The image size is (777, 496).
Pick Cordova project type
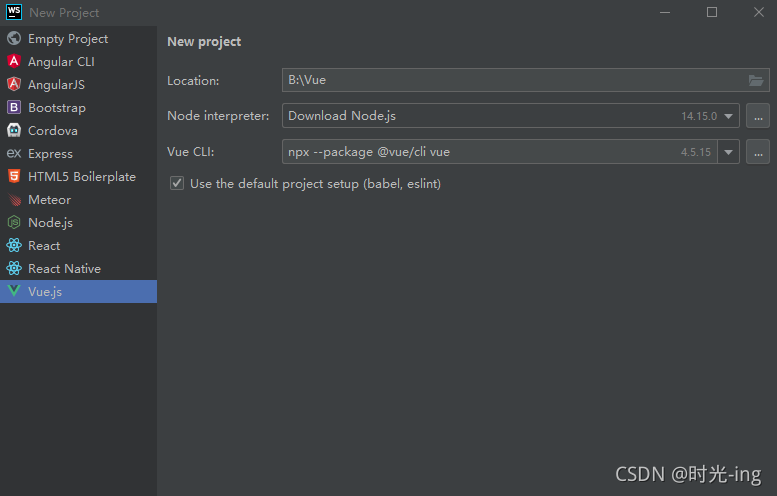tap(78, 130)
